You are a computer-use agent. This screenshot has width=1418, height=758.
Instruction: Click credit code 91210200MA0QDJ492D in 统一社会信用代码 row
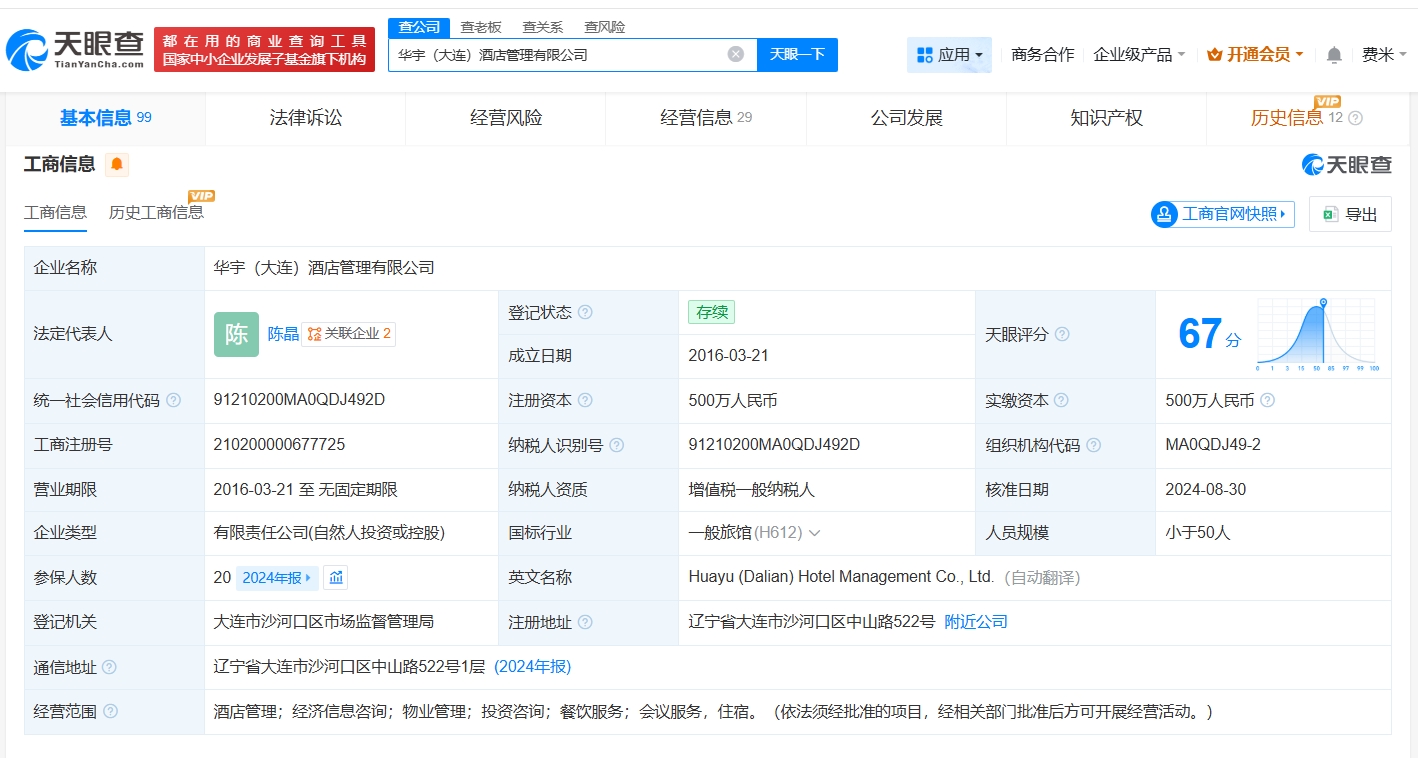click(299, 400)
